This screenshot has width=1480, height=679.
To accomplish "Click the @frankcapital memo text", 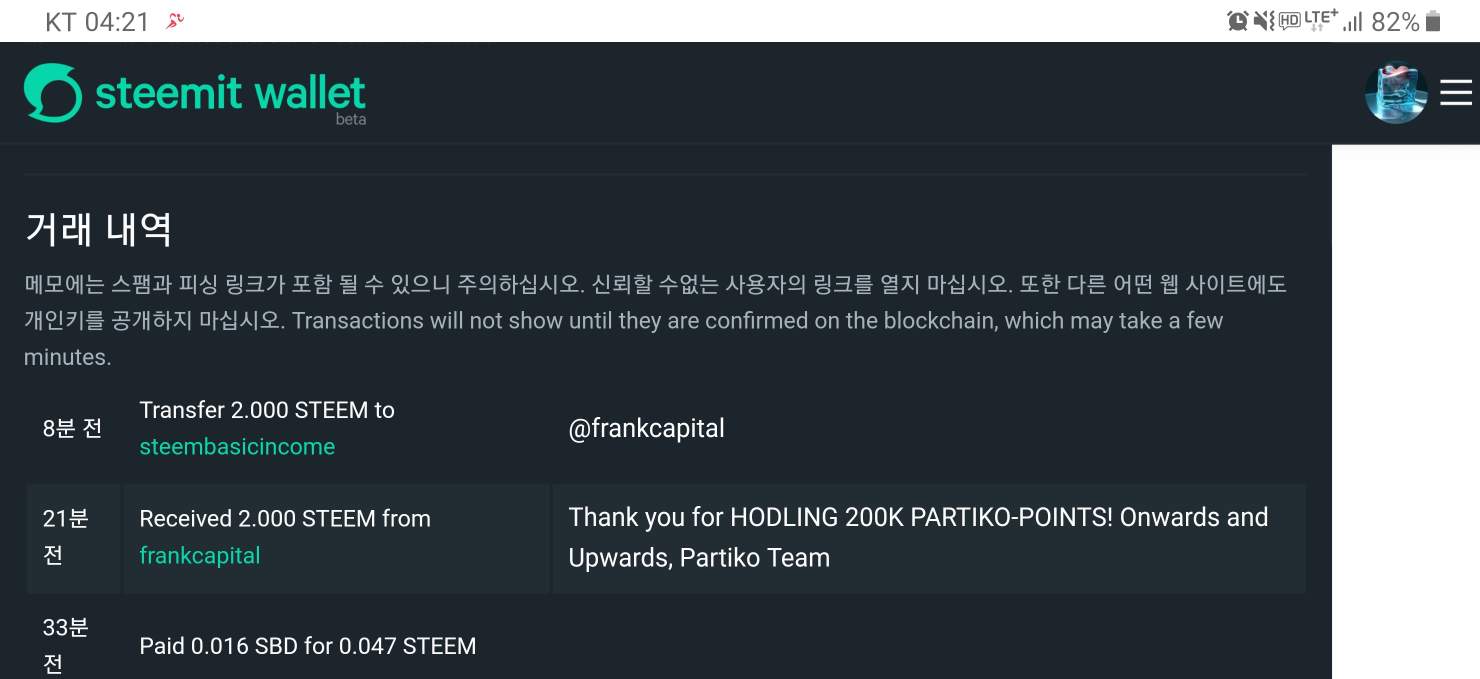I will (646, 429).
